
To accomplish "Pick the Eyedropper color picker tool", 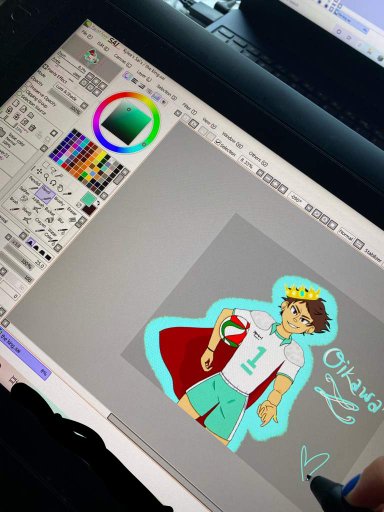I will 68,193.
